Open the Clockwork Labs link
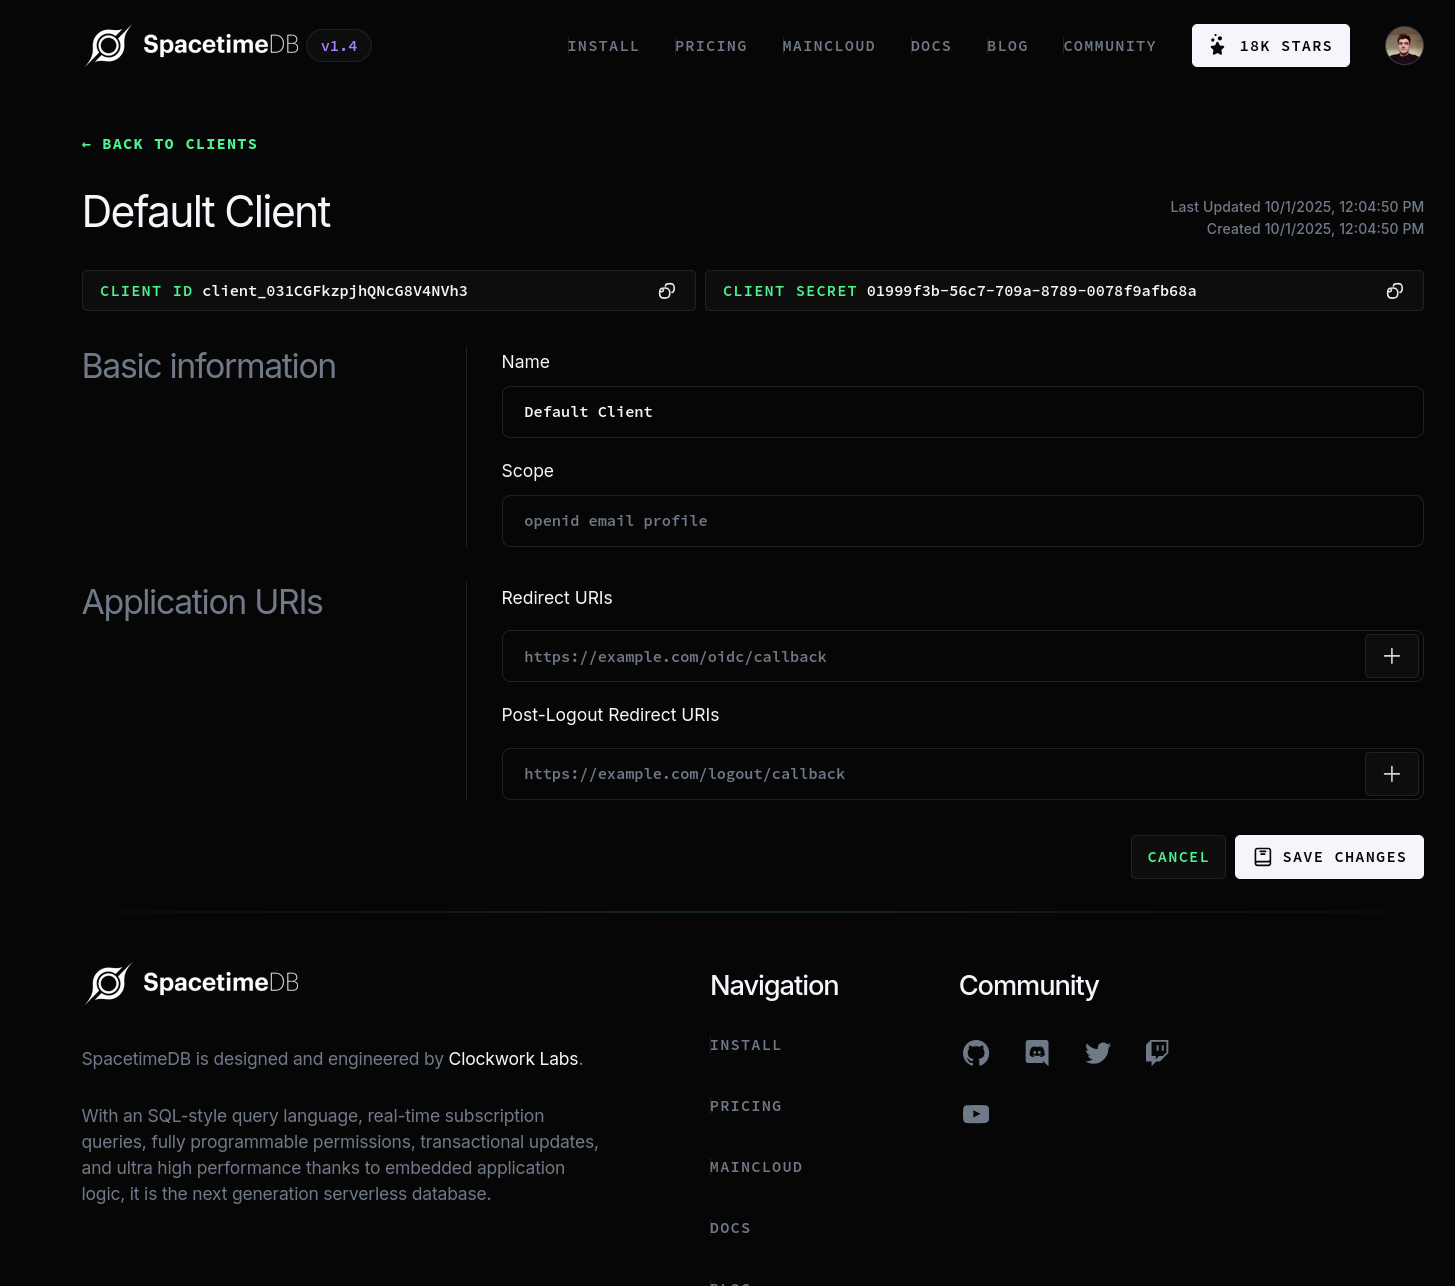1455x1286 pixels. pos(513,1058)
